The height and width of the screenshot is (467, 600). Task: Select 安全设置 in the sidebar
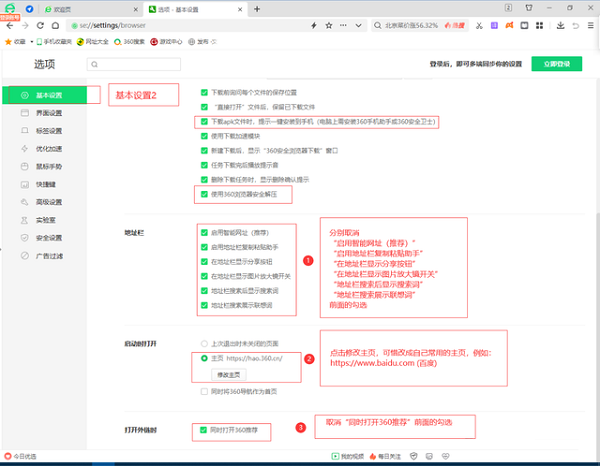(44, 238)
